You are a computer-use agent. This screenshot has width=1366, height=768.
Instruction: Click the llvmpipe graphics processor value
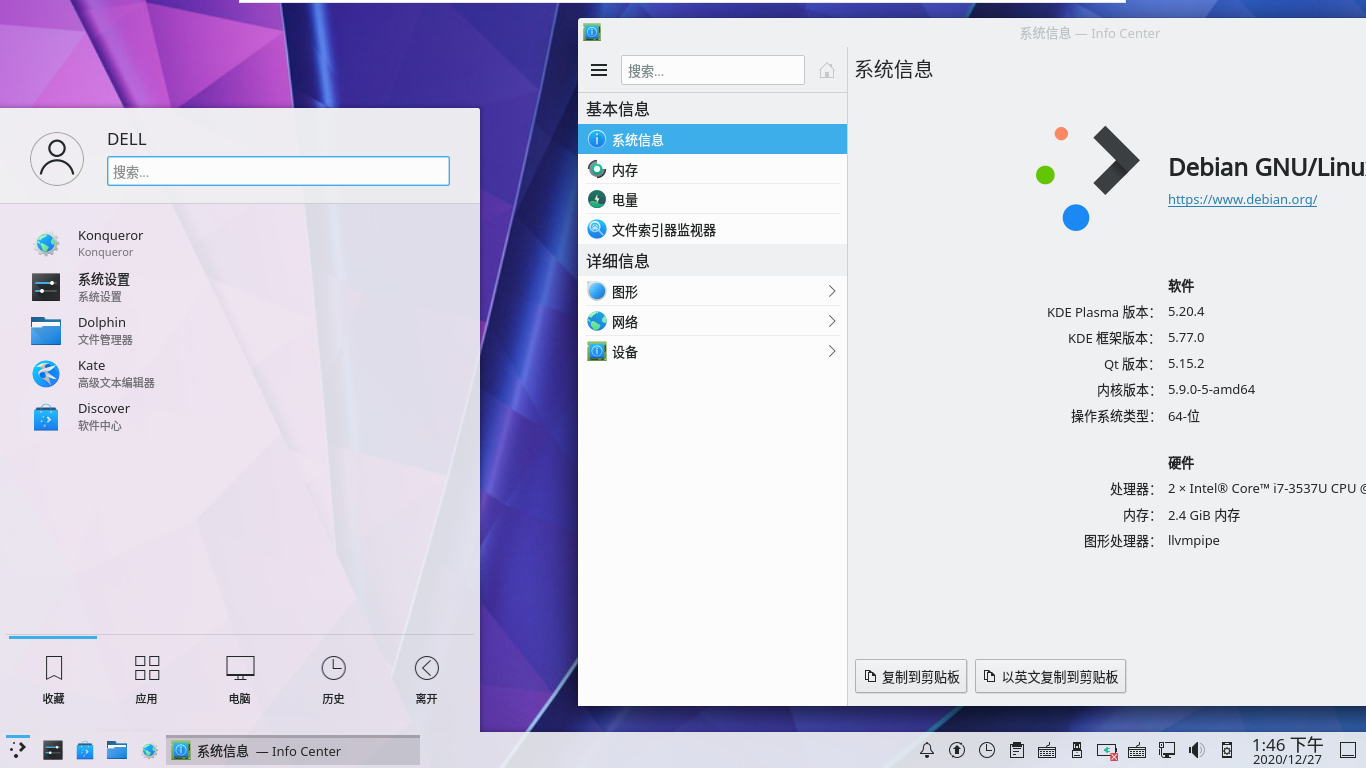click(1194, 541)
